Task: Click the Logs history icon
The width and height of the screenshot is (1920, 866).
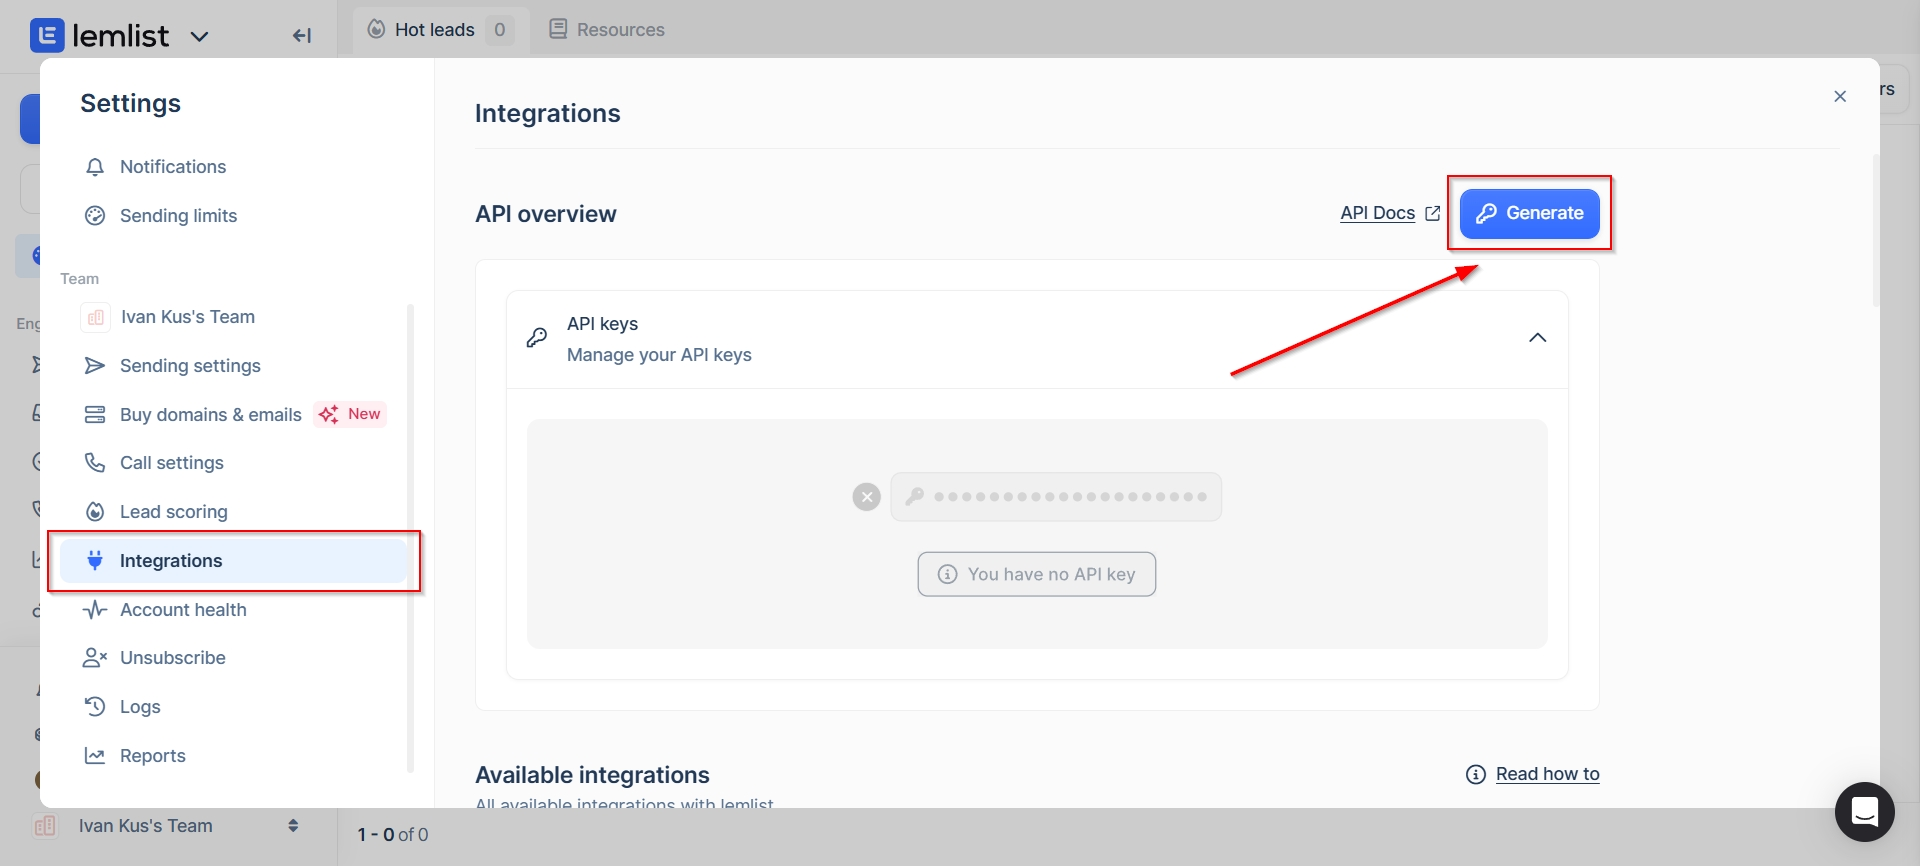Action: click(95, 707)
